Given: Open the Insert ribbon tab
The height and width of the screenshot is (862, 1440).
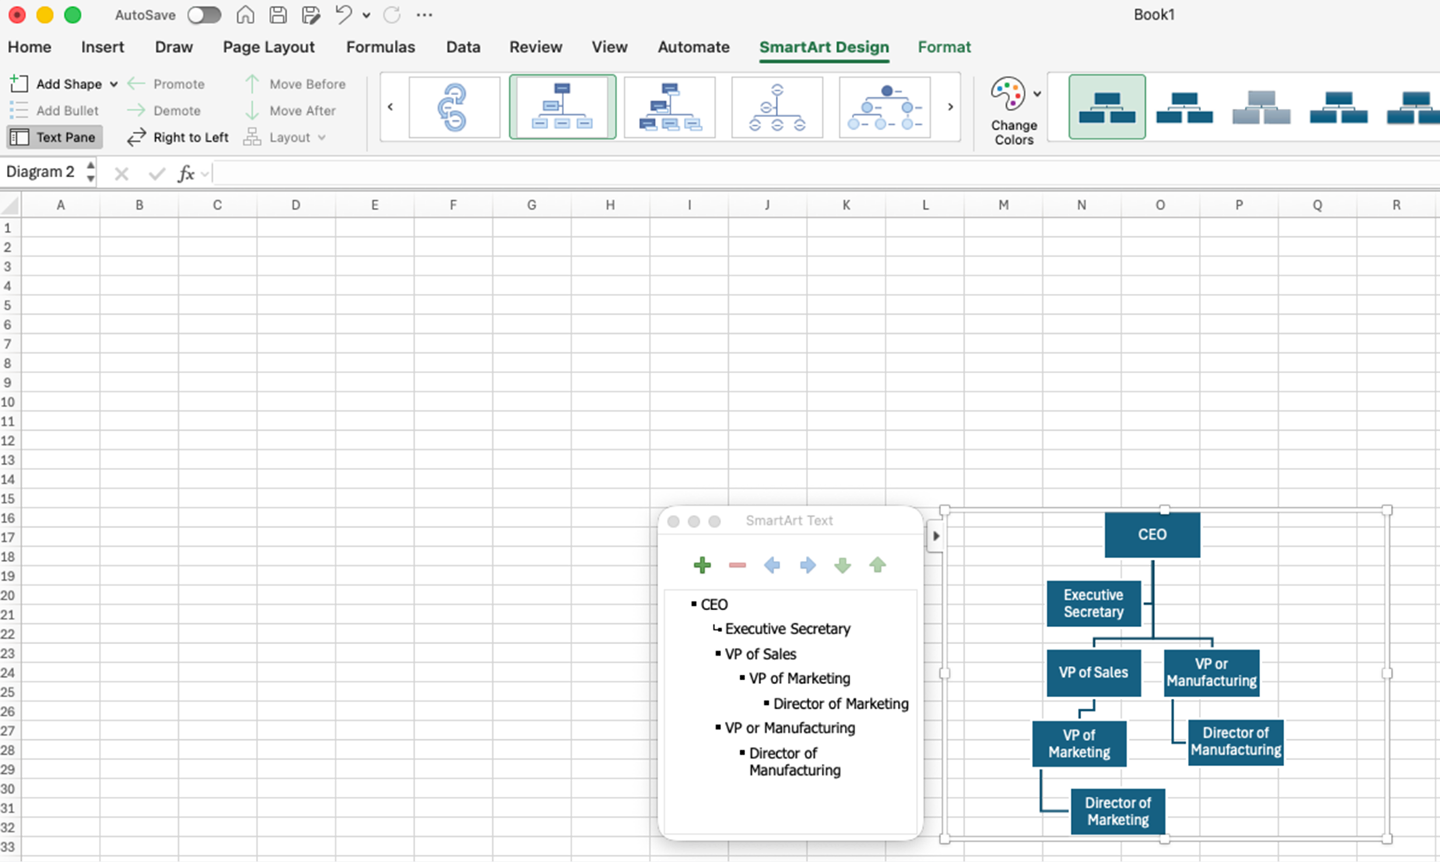Looking at the screenshot, I should click(103, 47).
